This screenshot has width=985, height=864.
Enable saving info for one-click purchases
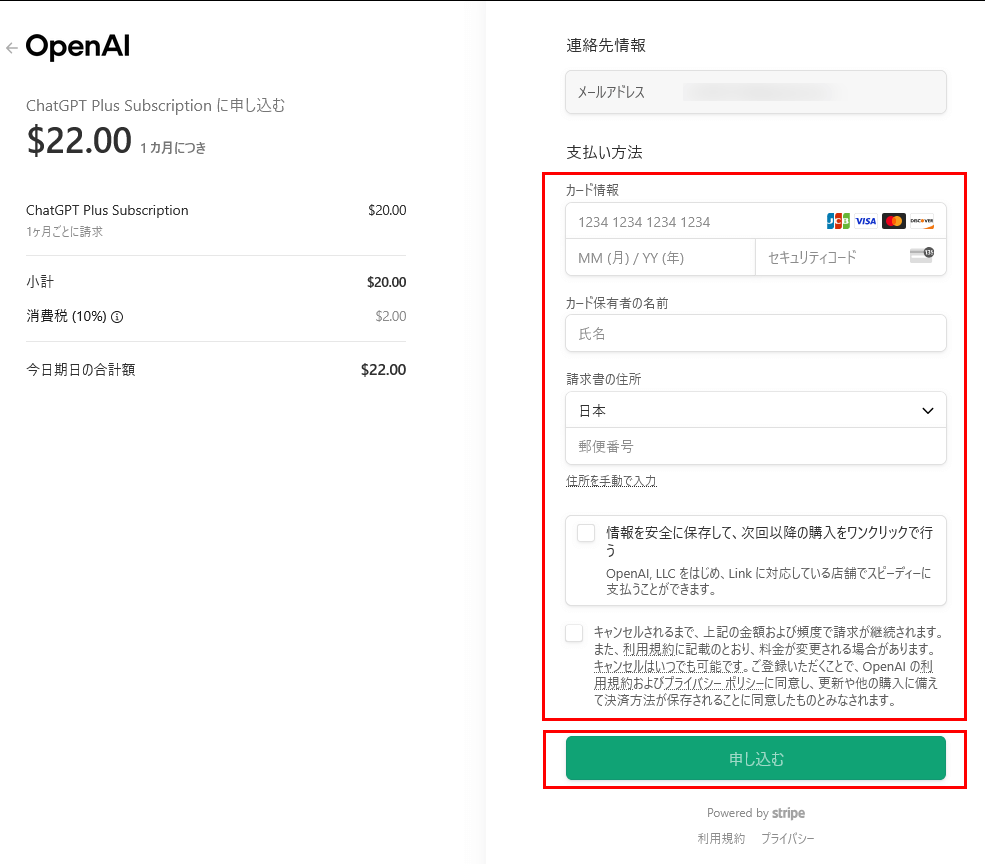(x=586, y=533)
